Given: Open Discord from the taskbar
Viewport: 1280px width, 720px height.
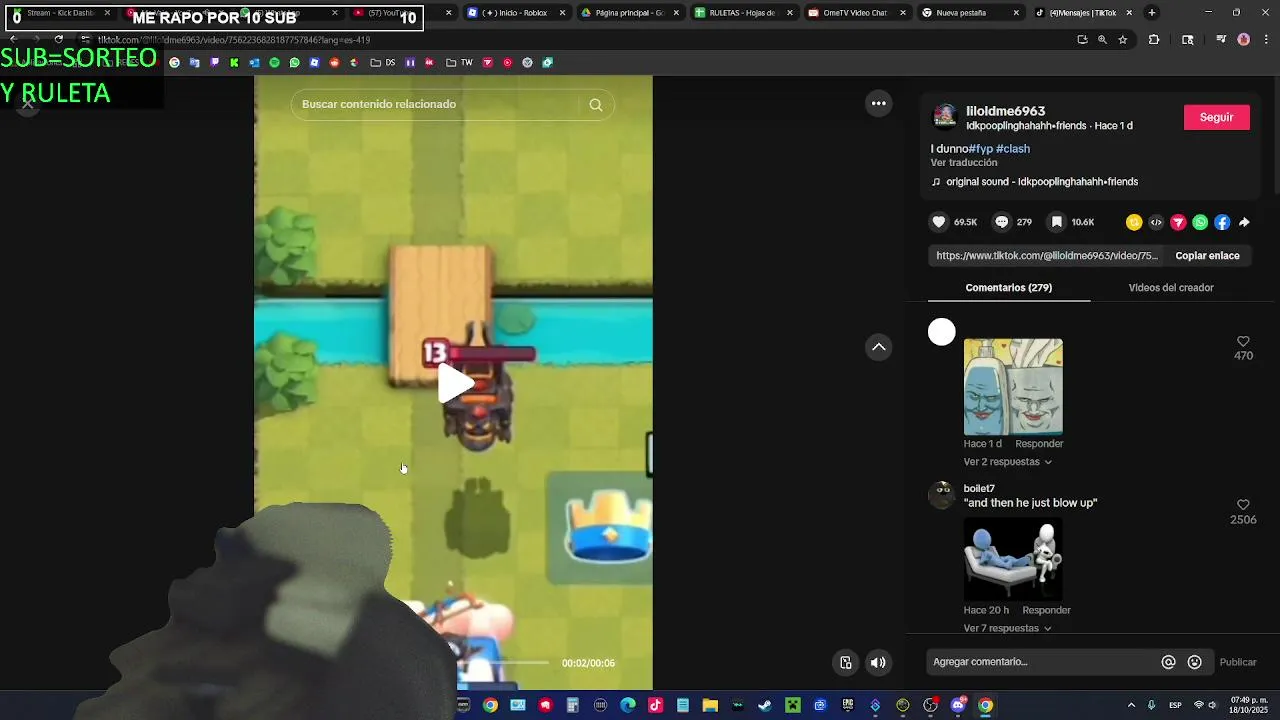Looking at the screenshot, I should click(958, 705).
